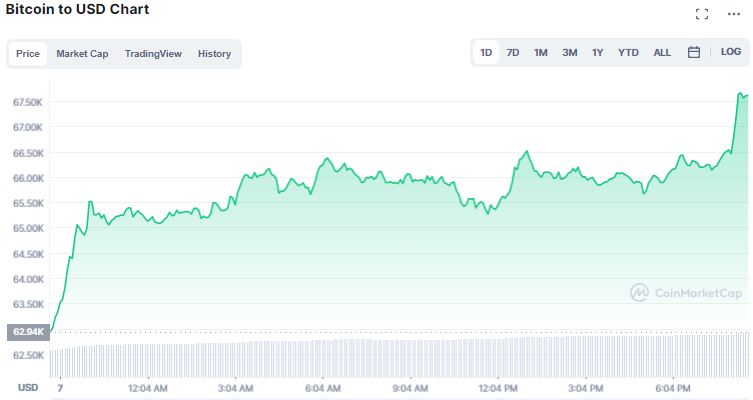Image resolution: width=753 pixels, height=400 pixels.
Task: Select the 7D time range
Action: coord(513,52)
